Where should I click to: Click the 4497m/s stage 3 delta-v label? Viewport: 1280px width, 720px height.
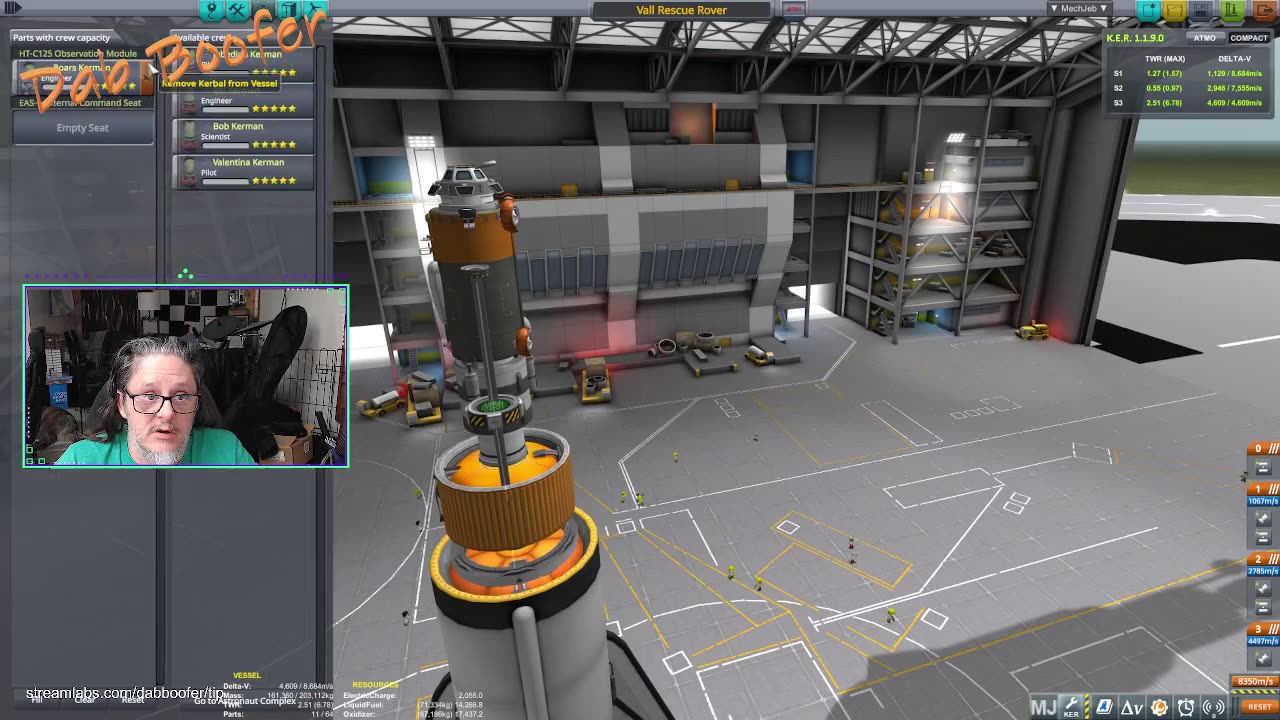coord(1262,641)
